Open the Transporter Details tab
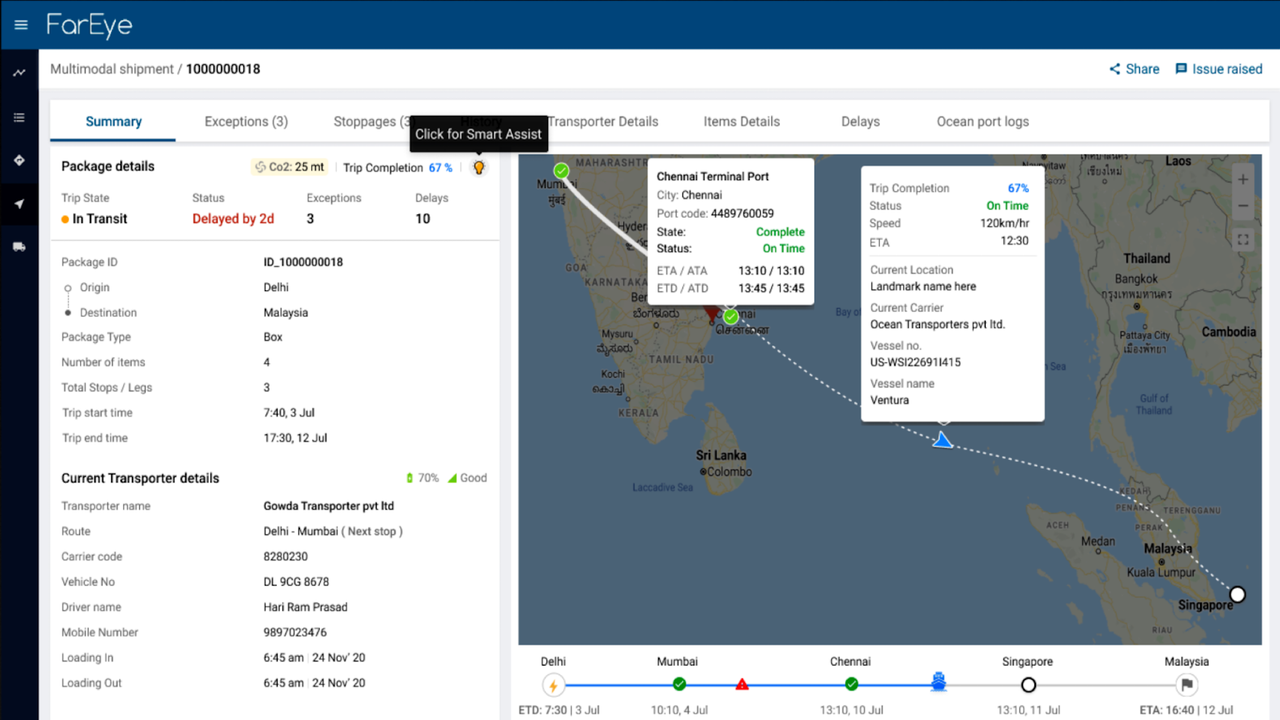 click(603, 121)
